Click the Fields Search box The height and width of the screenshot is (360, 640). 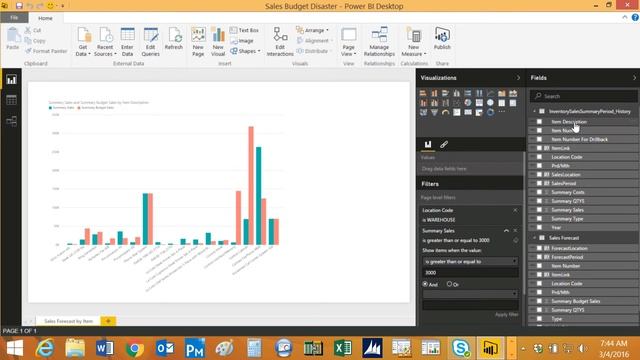(x=584, y=96)
